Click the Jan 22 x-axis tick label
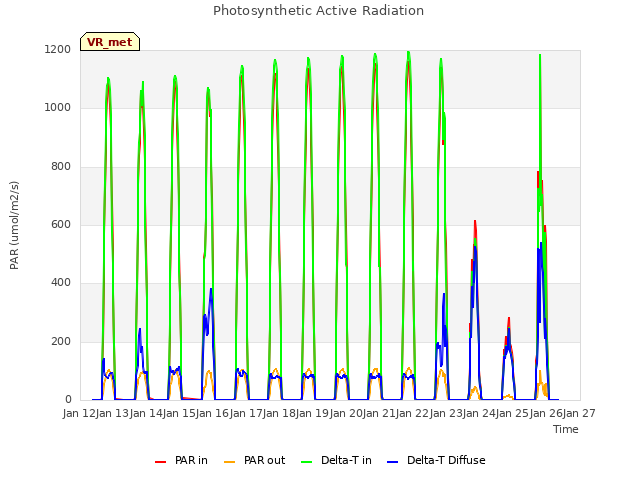 coord(413,413)
